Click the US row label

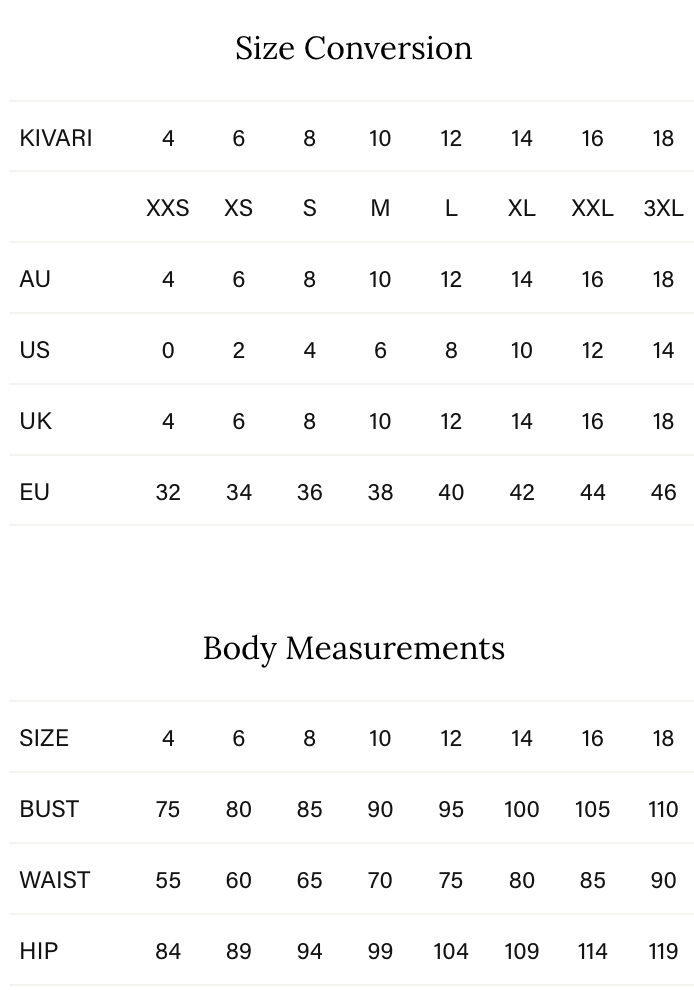tap(35, 350)
